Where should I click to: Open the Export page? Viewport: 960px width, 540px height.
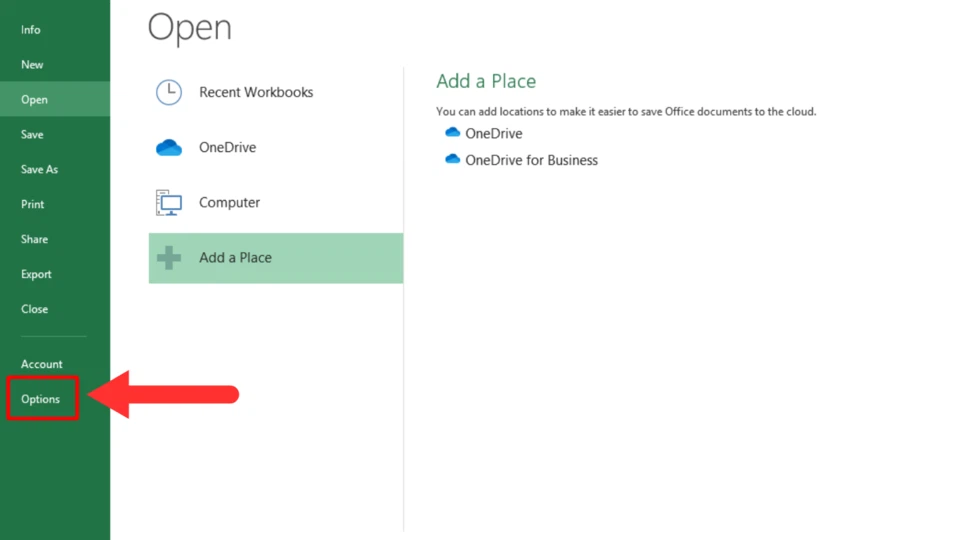(36, 275)
